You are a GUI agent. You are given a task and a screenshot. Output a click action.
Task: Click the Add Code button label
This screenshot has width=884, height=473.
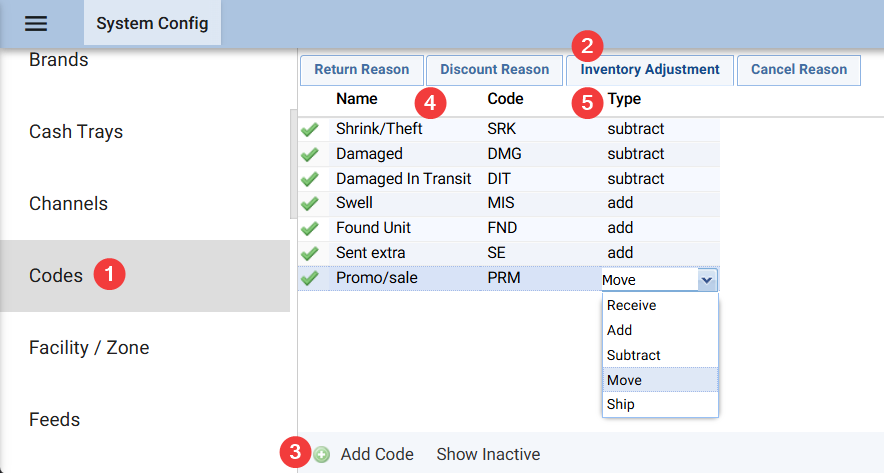point(377,455)
